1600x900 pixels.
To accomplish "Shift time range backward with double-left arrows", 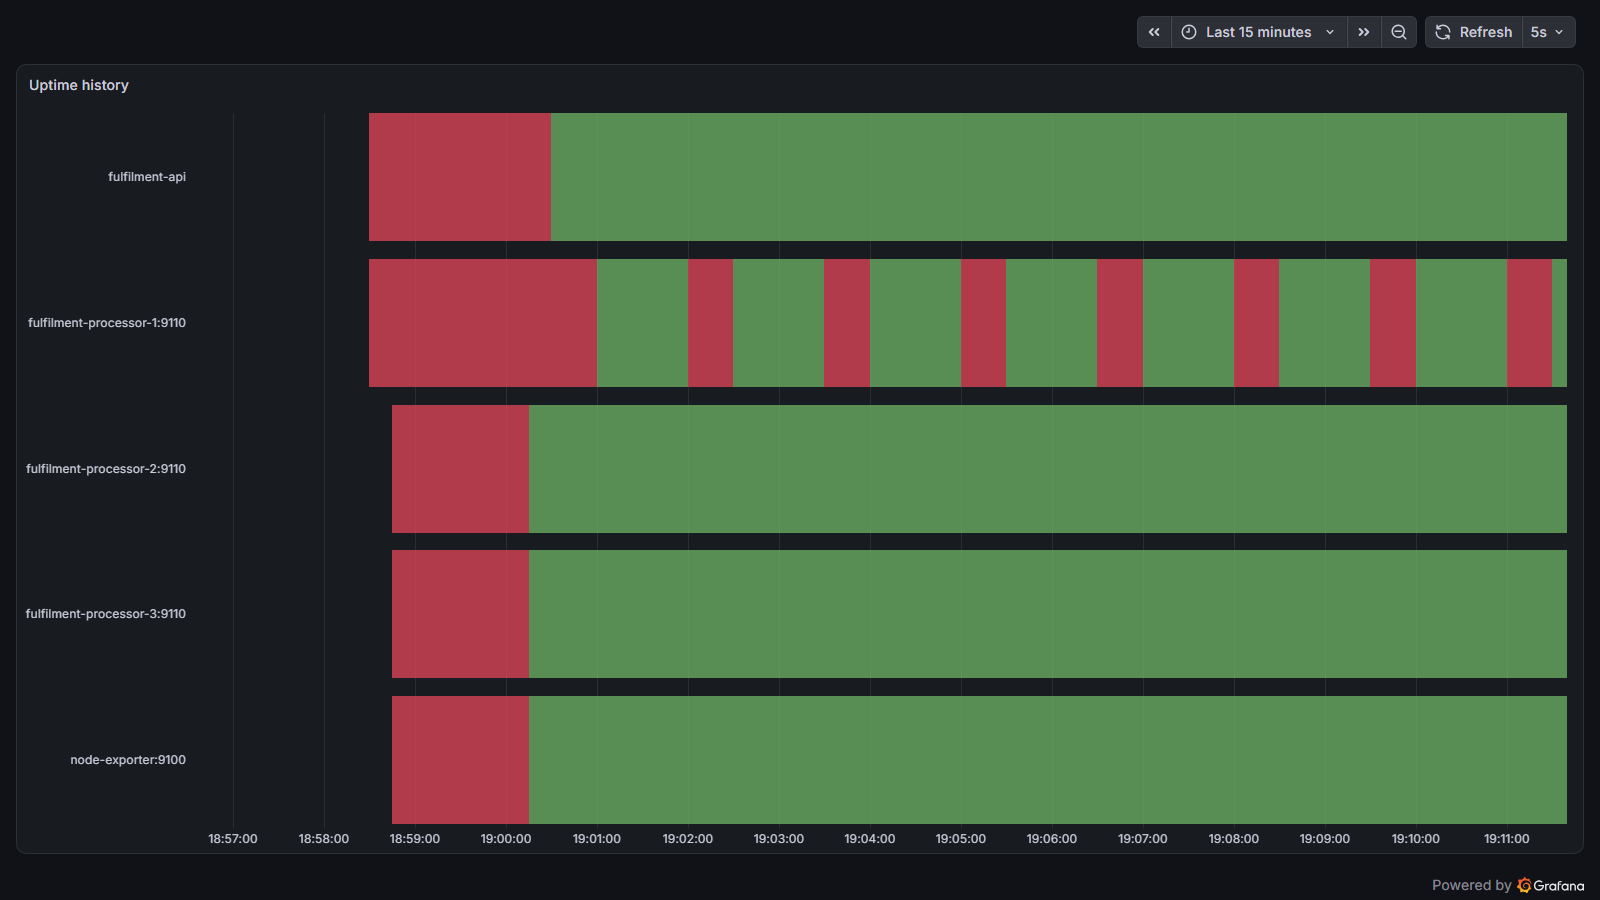I will coord(1154,32).
